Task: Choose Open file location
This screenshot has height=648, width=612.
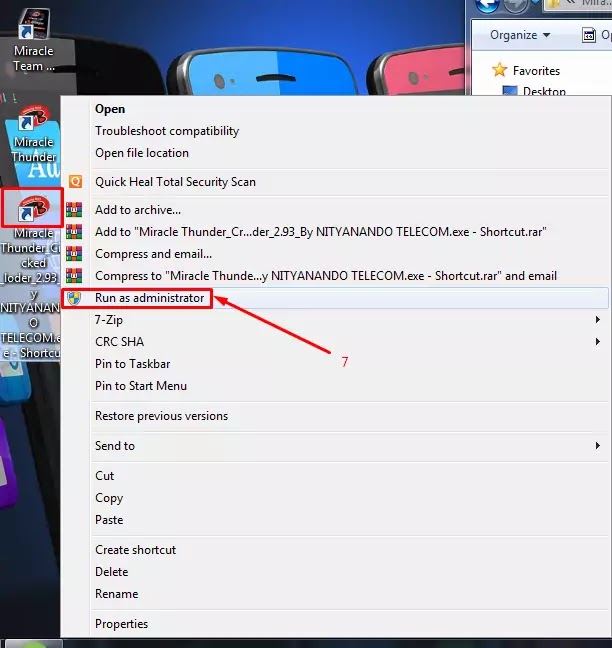Action: click(x=142, y=153)
